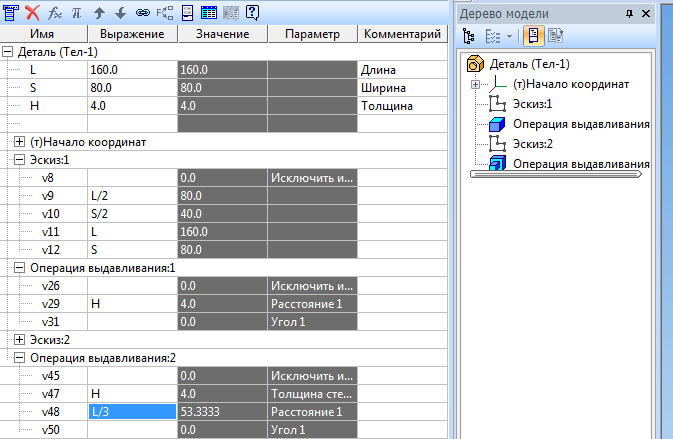This screenshot has height=439, width=673.
Task: Click the Выражение column header
Action: (132, 34)
